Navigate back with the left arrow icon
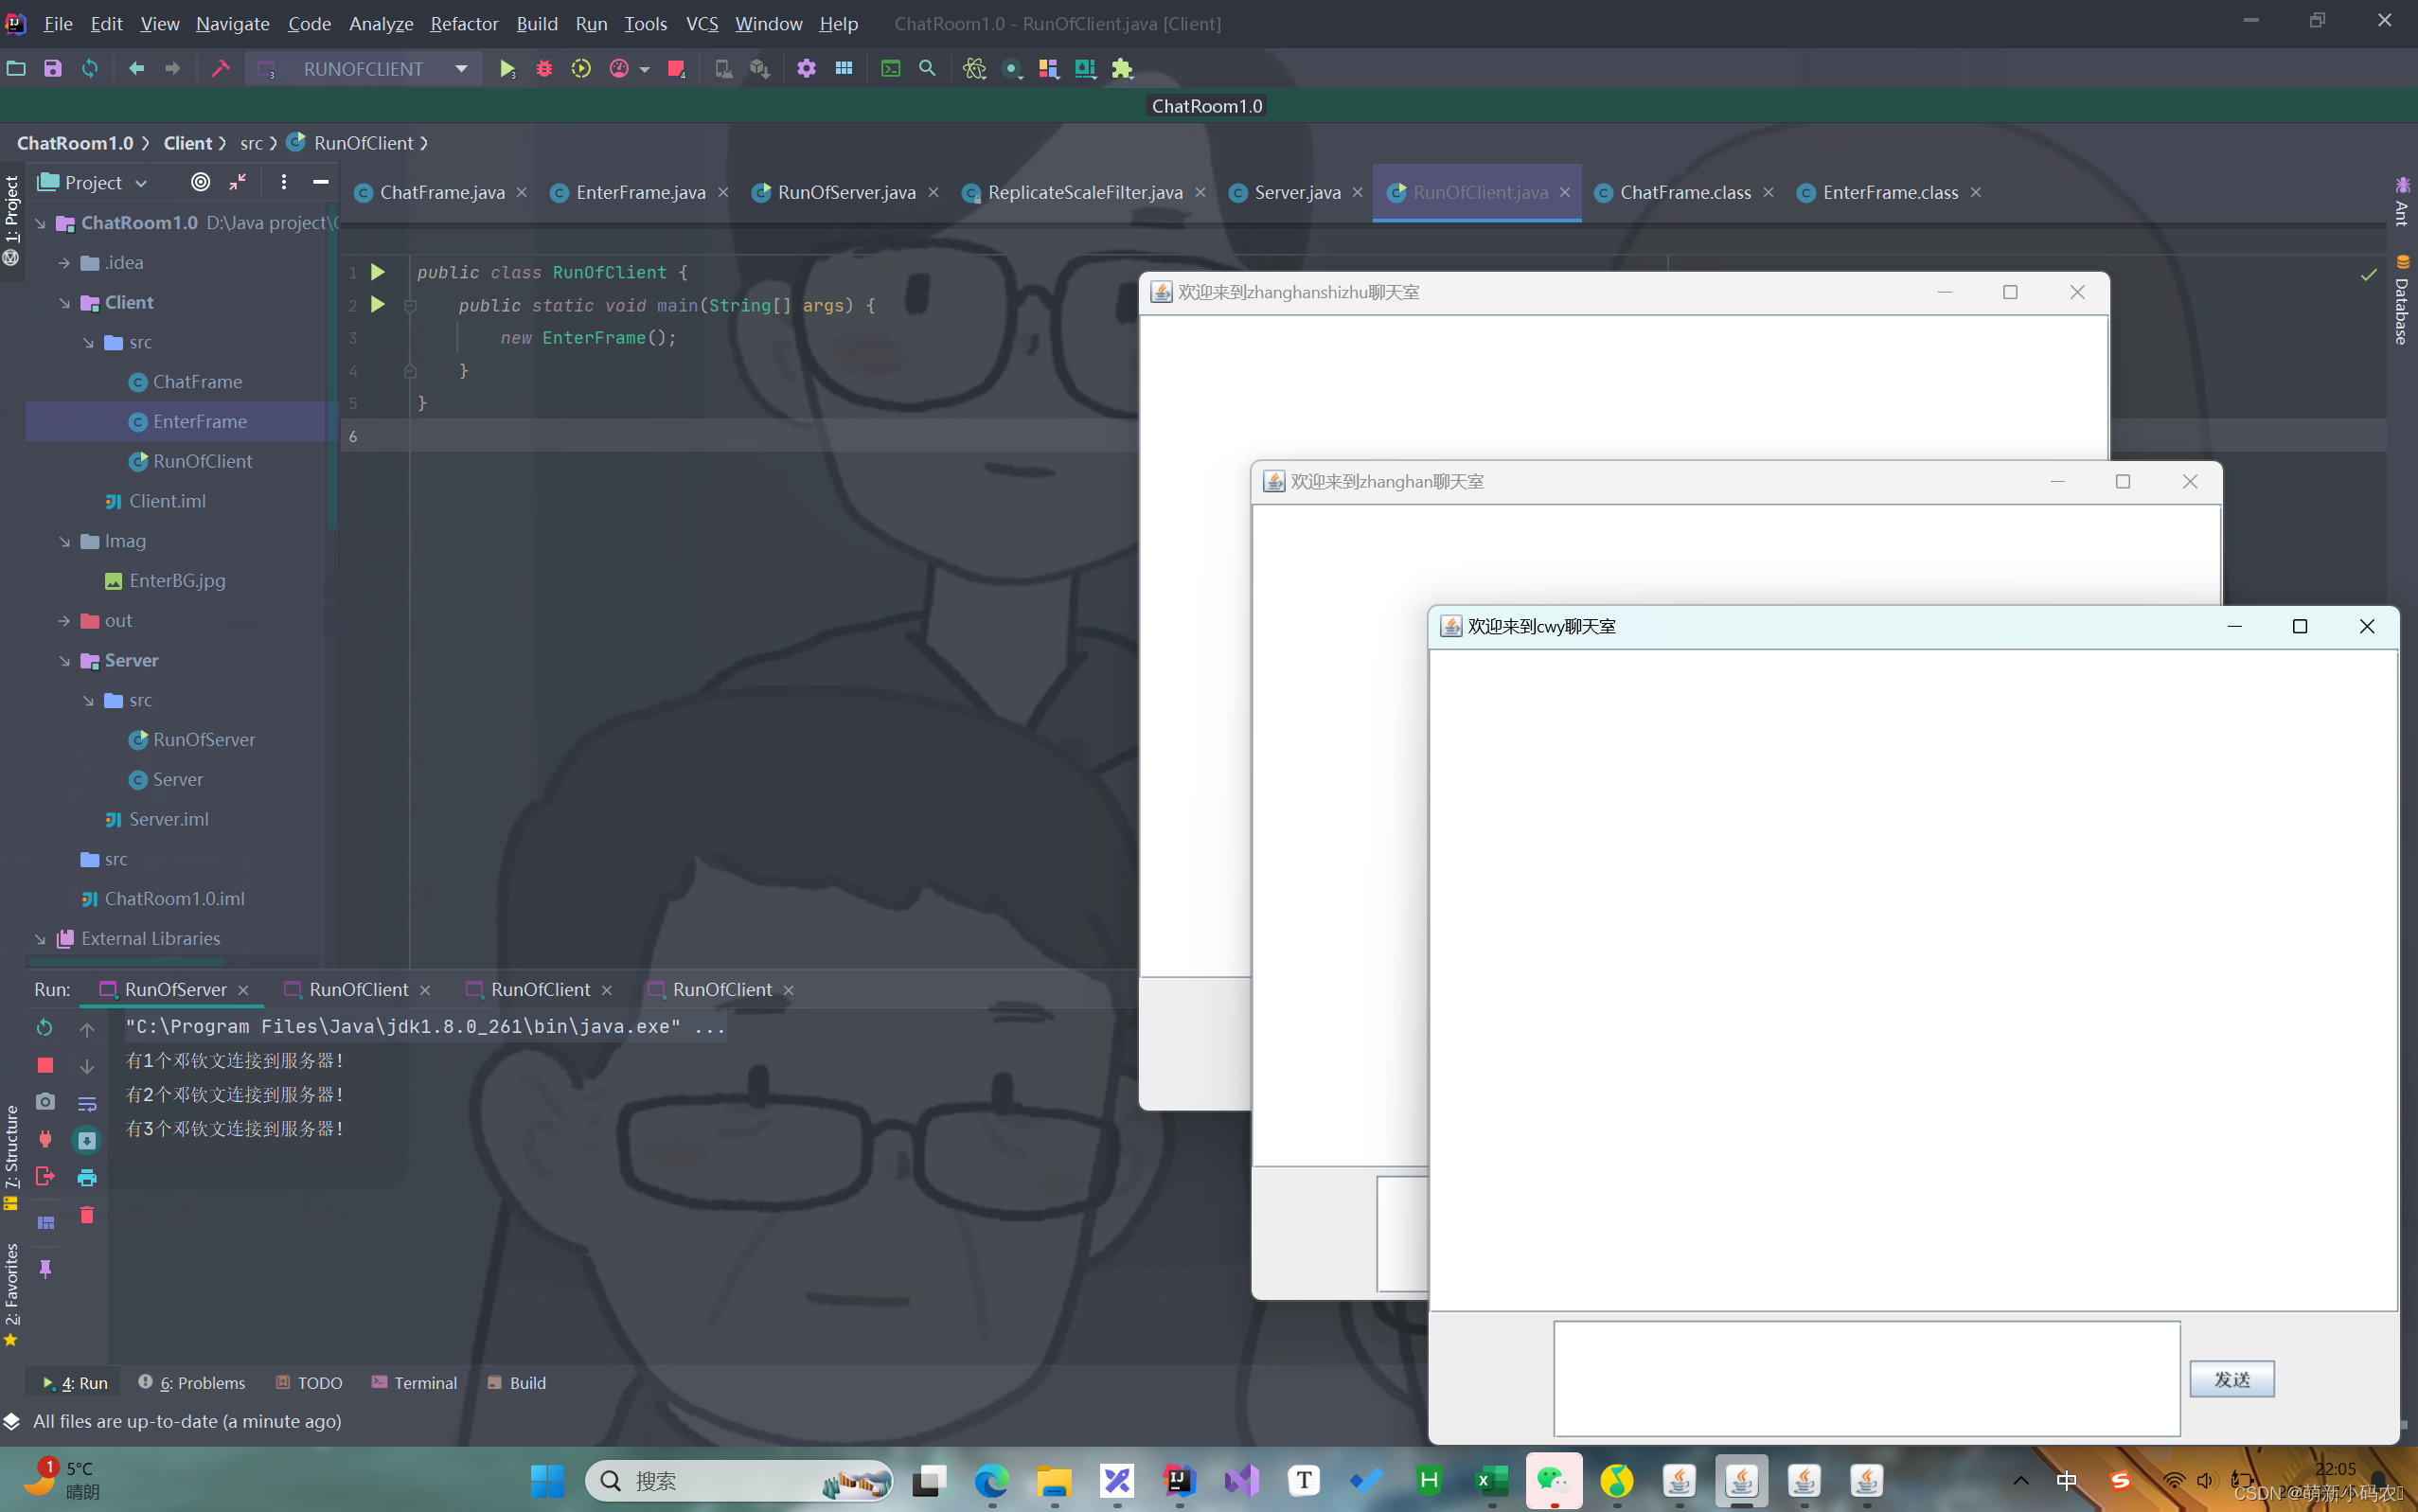 pyautogui.click(x=136, y=69)
